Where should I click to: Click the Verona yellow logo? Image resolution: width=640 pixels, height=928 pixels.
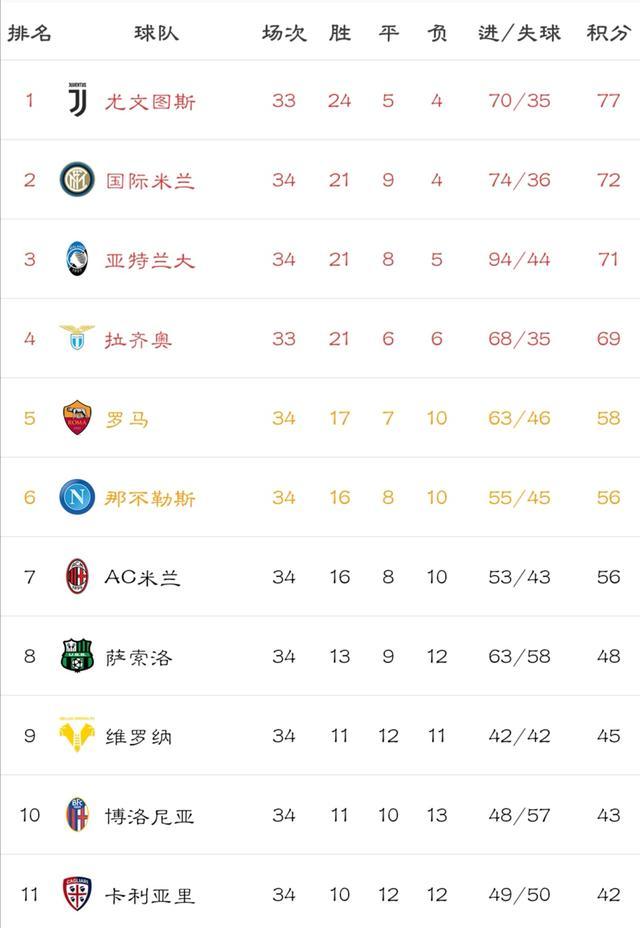77,734
